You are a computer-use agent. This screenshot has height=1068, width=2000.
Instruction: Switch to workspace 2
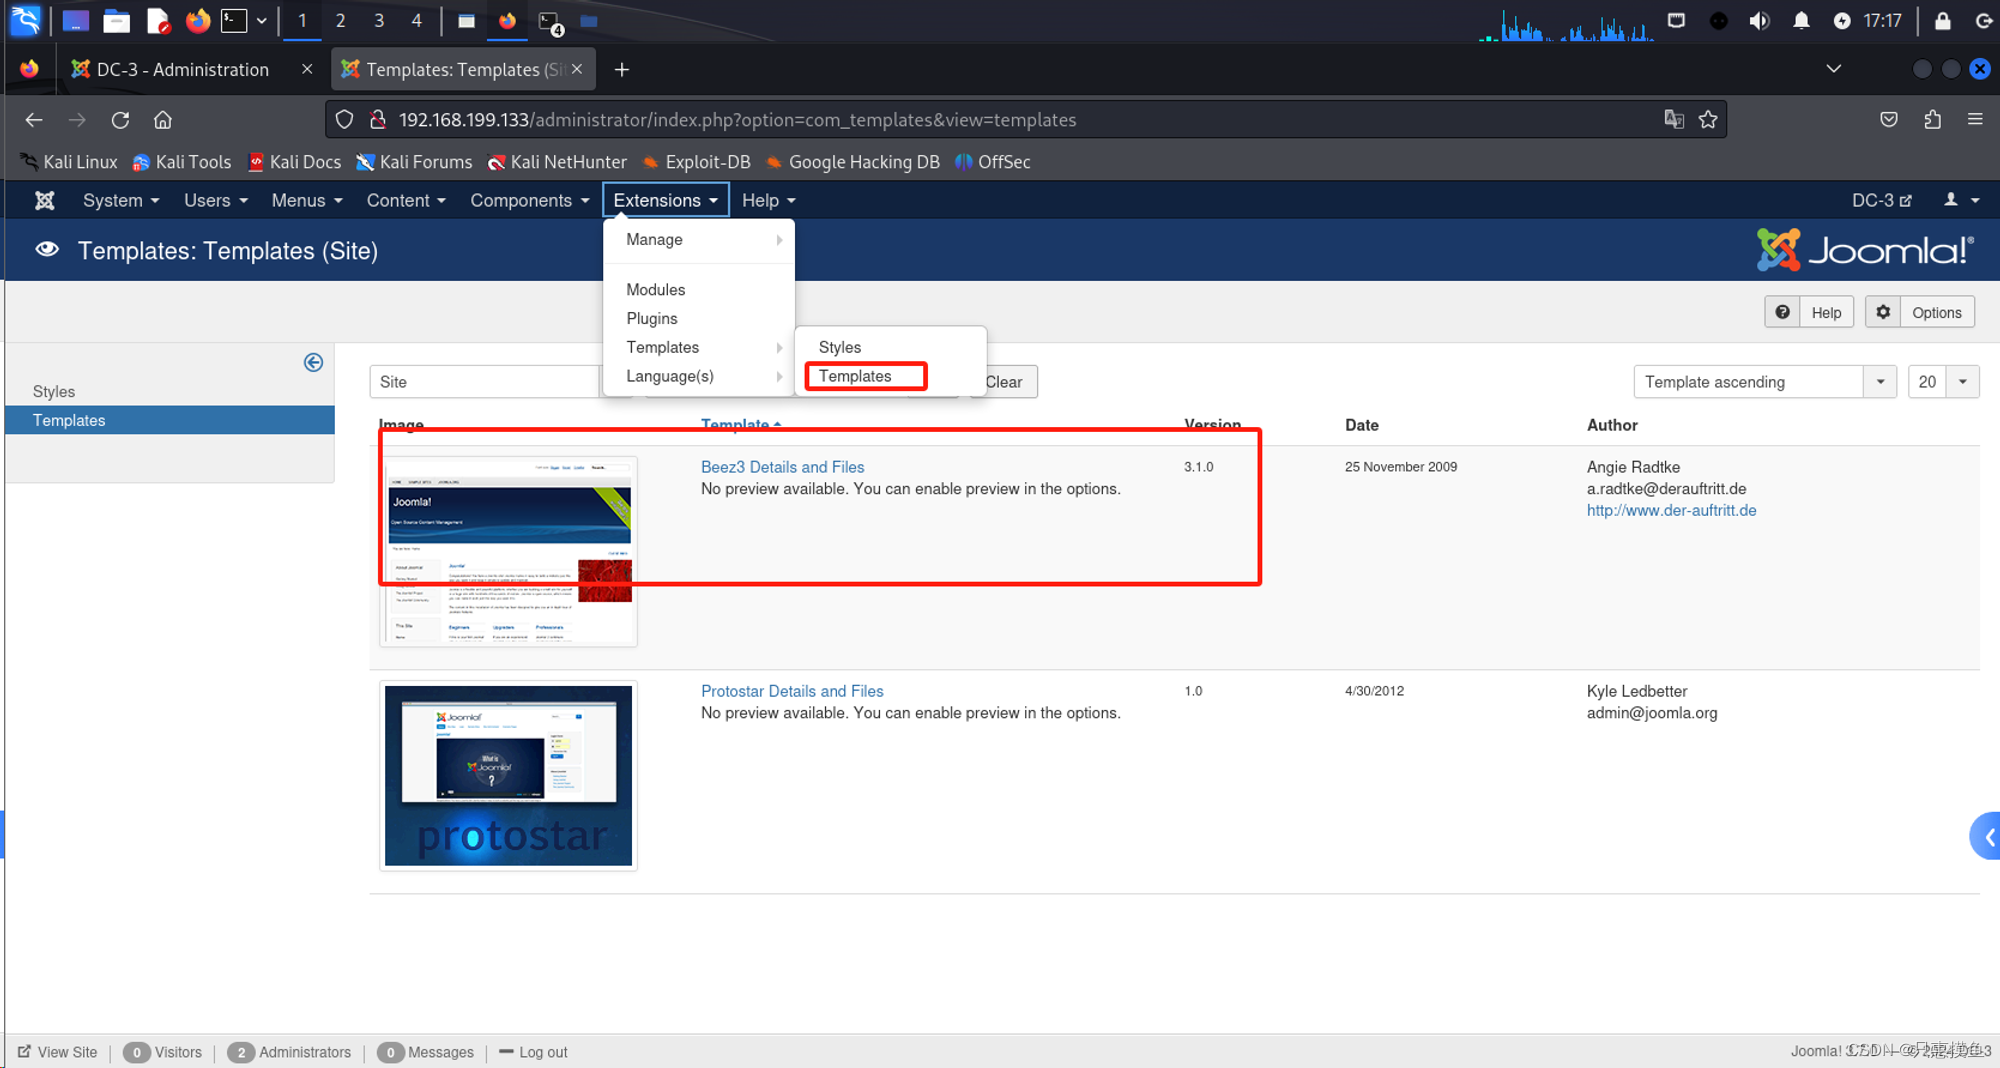(x=340, y=20)
